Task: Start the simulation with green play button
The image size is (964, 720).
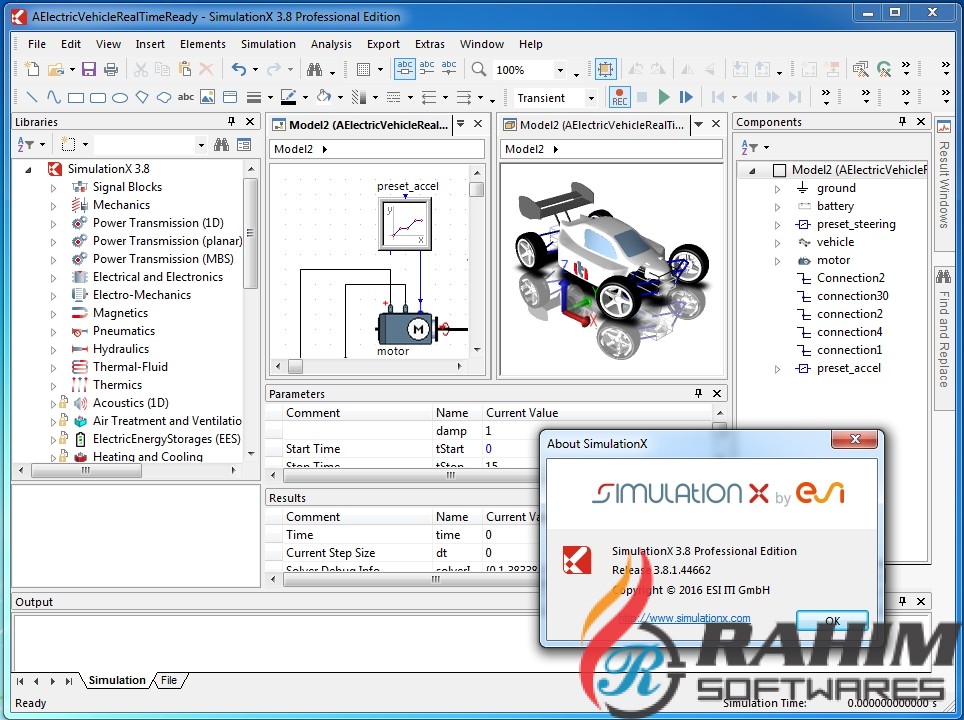Action: point(664,97)
